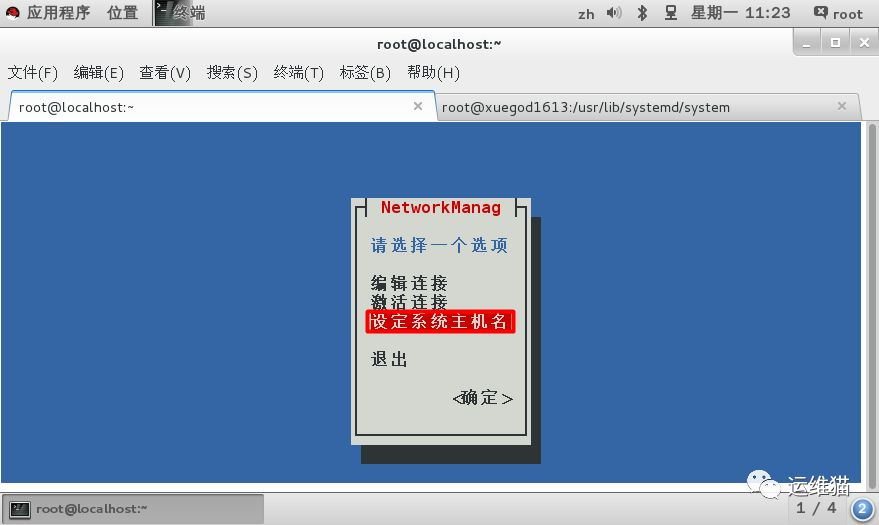Open the 终端(T) menu
Image resolution: width=879 pixels, height=525 pixels.
(x=298, y=73)
